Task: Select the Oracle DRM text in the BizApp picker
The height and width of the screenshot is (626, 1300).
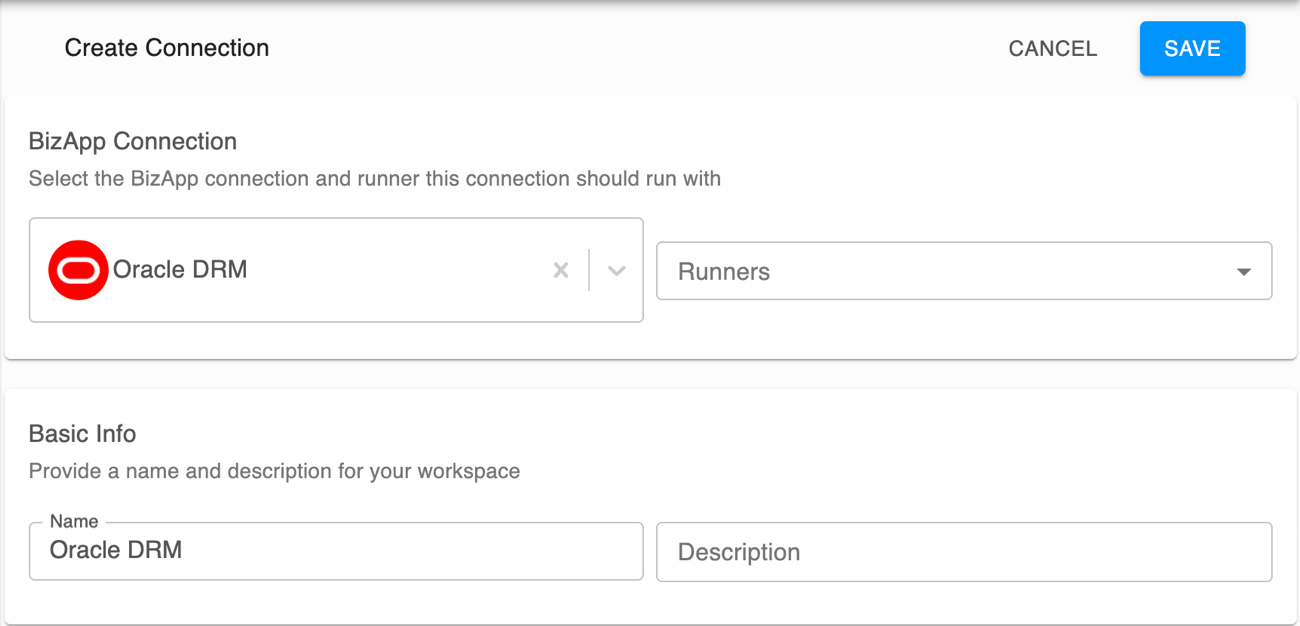Action: click(181, 269)
